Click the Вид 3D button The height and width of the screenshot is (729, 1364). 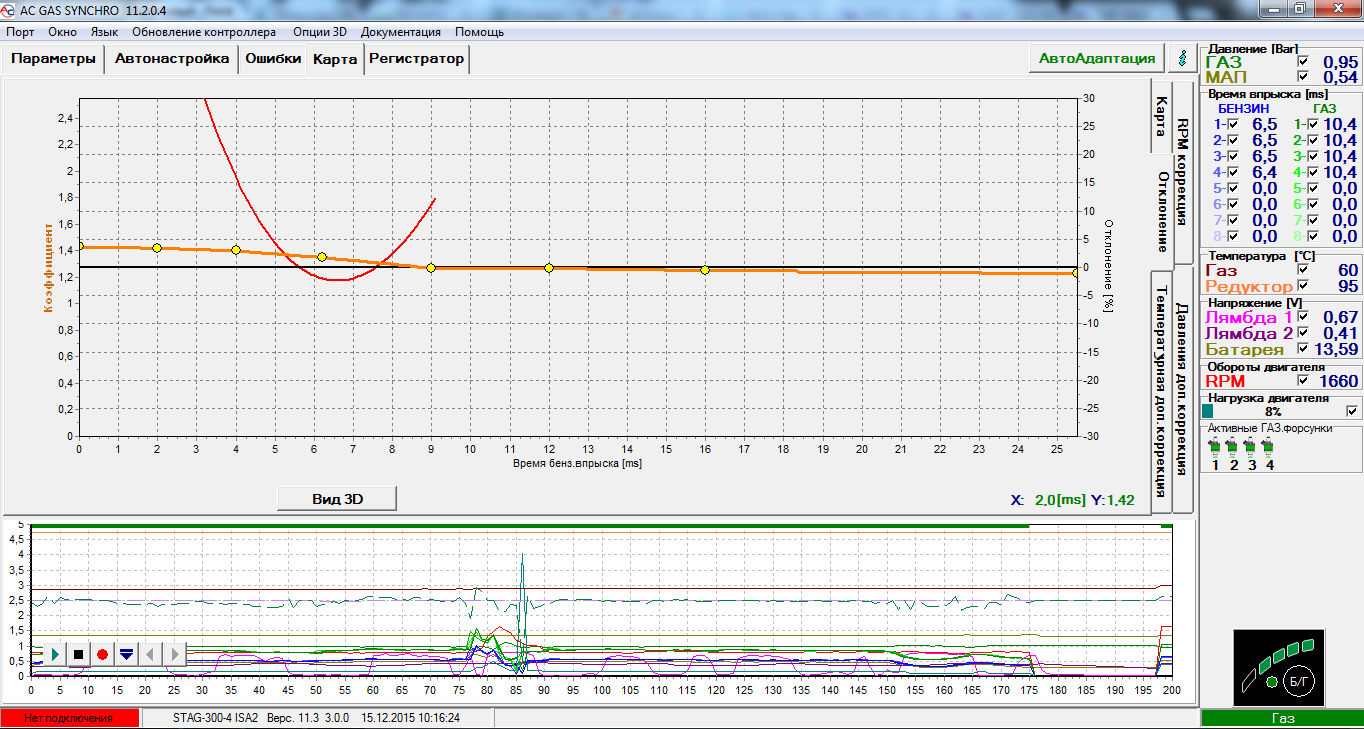click(337, 499)
